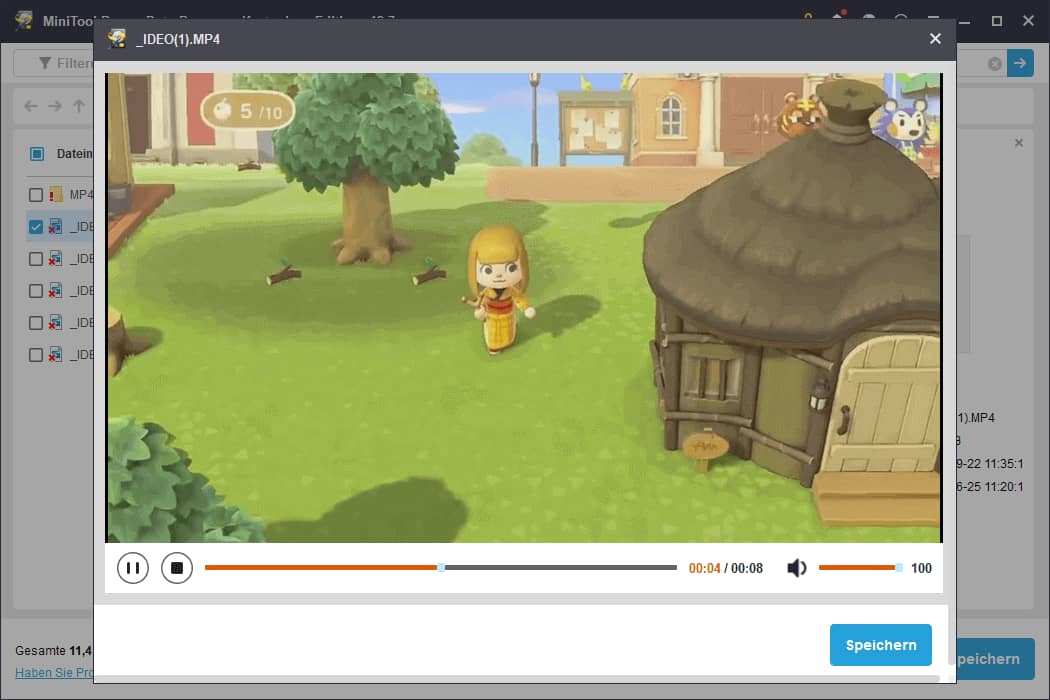
Task: Click Speichern in the preview dialog
Action: coord(880,645)
